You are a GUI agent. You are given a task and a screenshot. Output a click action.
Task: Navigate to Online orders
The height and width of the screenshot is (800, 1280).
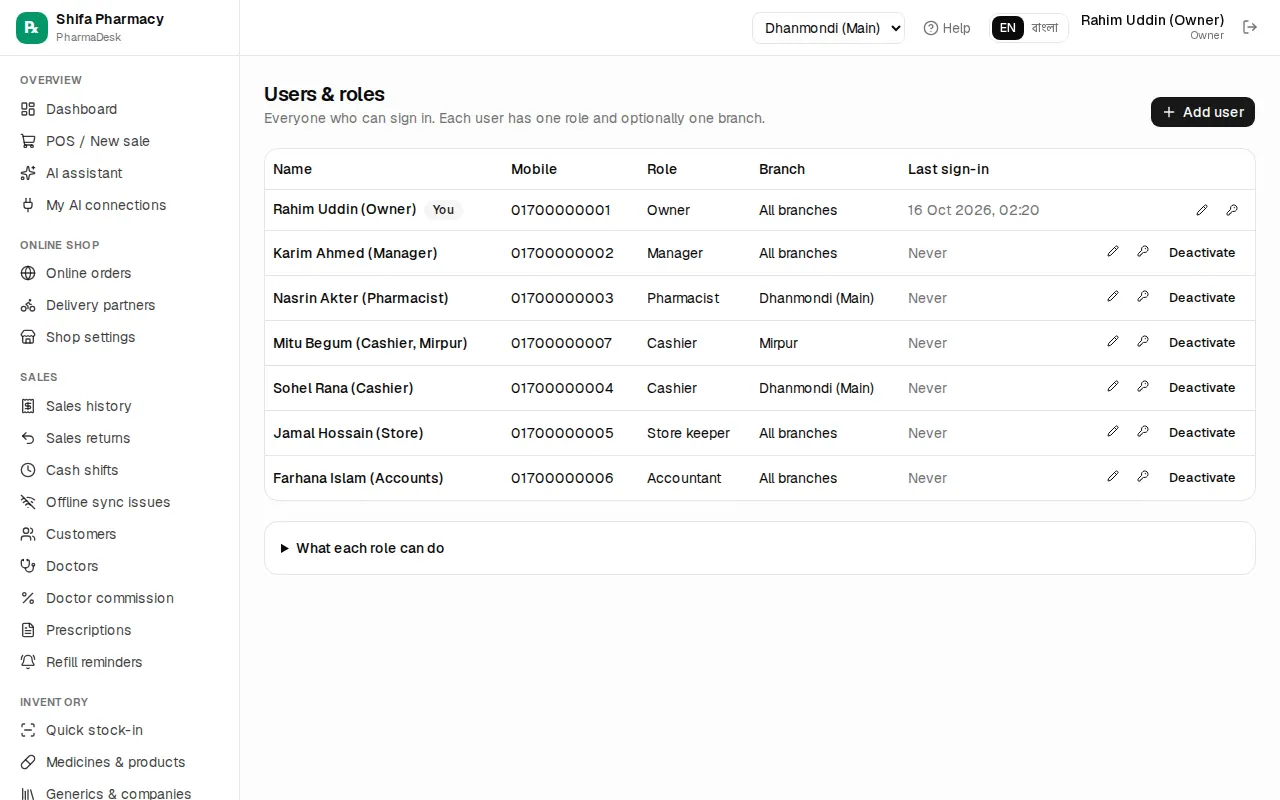[x=120, y=273]
